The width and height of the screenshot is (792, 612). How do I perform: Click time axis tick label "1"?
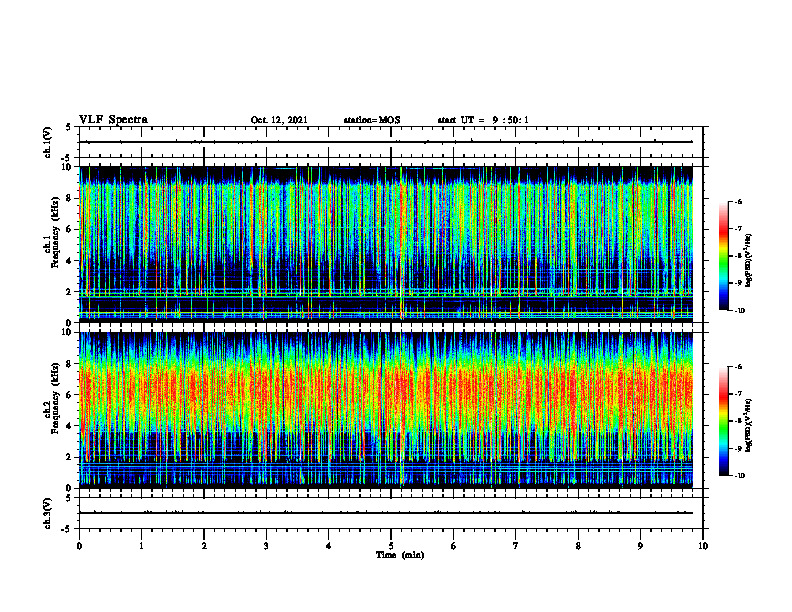pyautogui.click(x=141, y=546)
